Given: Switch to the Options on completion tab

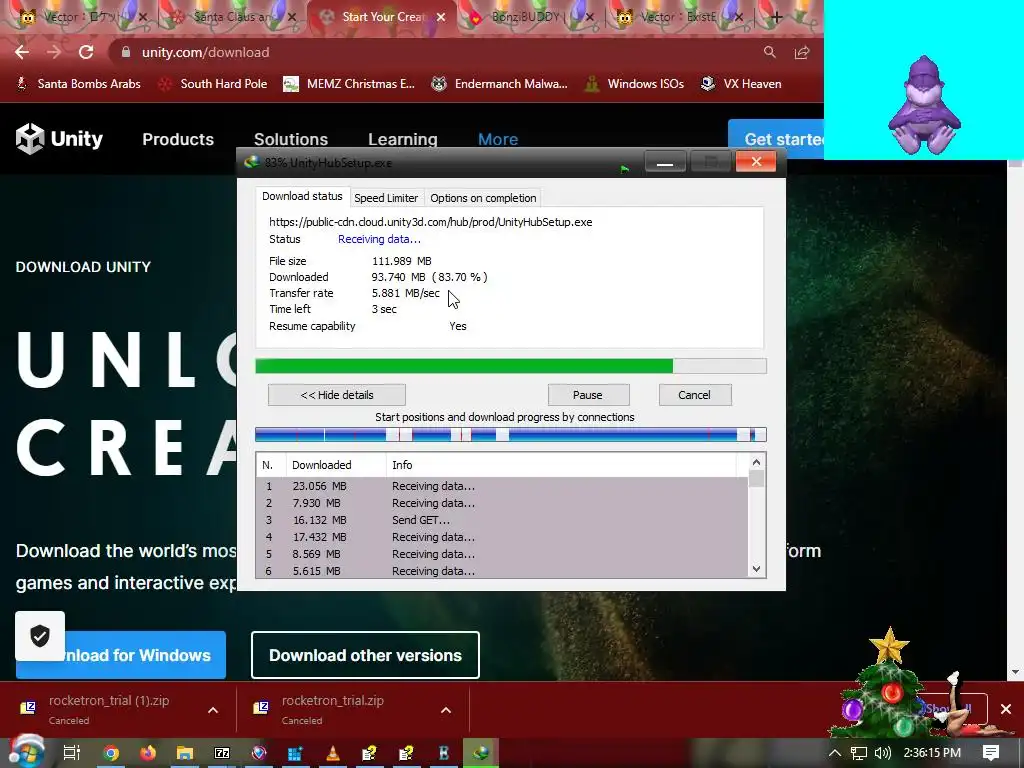Looking at the screenshot, I should [483, 198].
